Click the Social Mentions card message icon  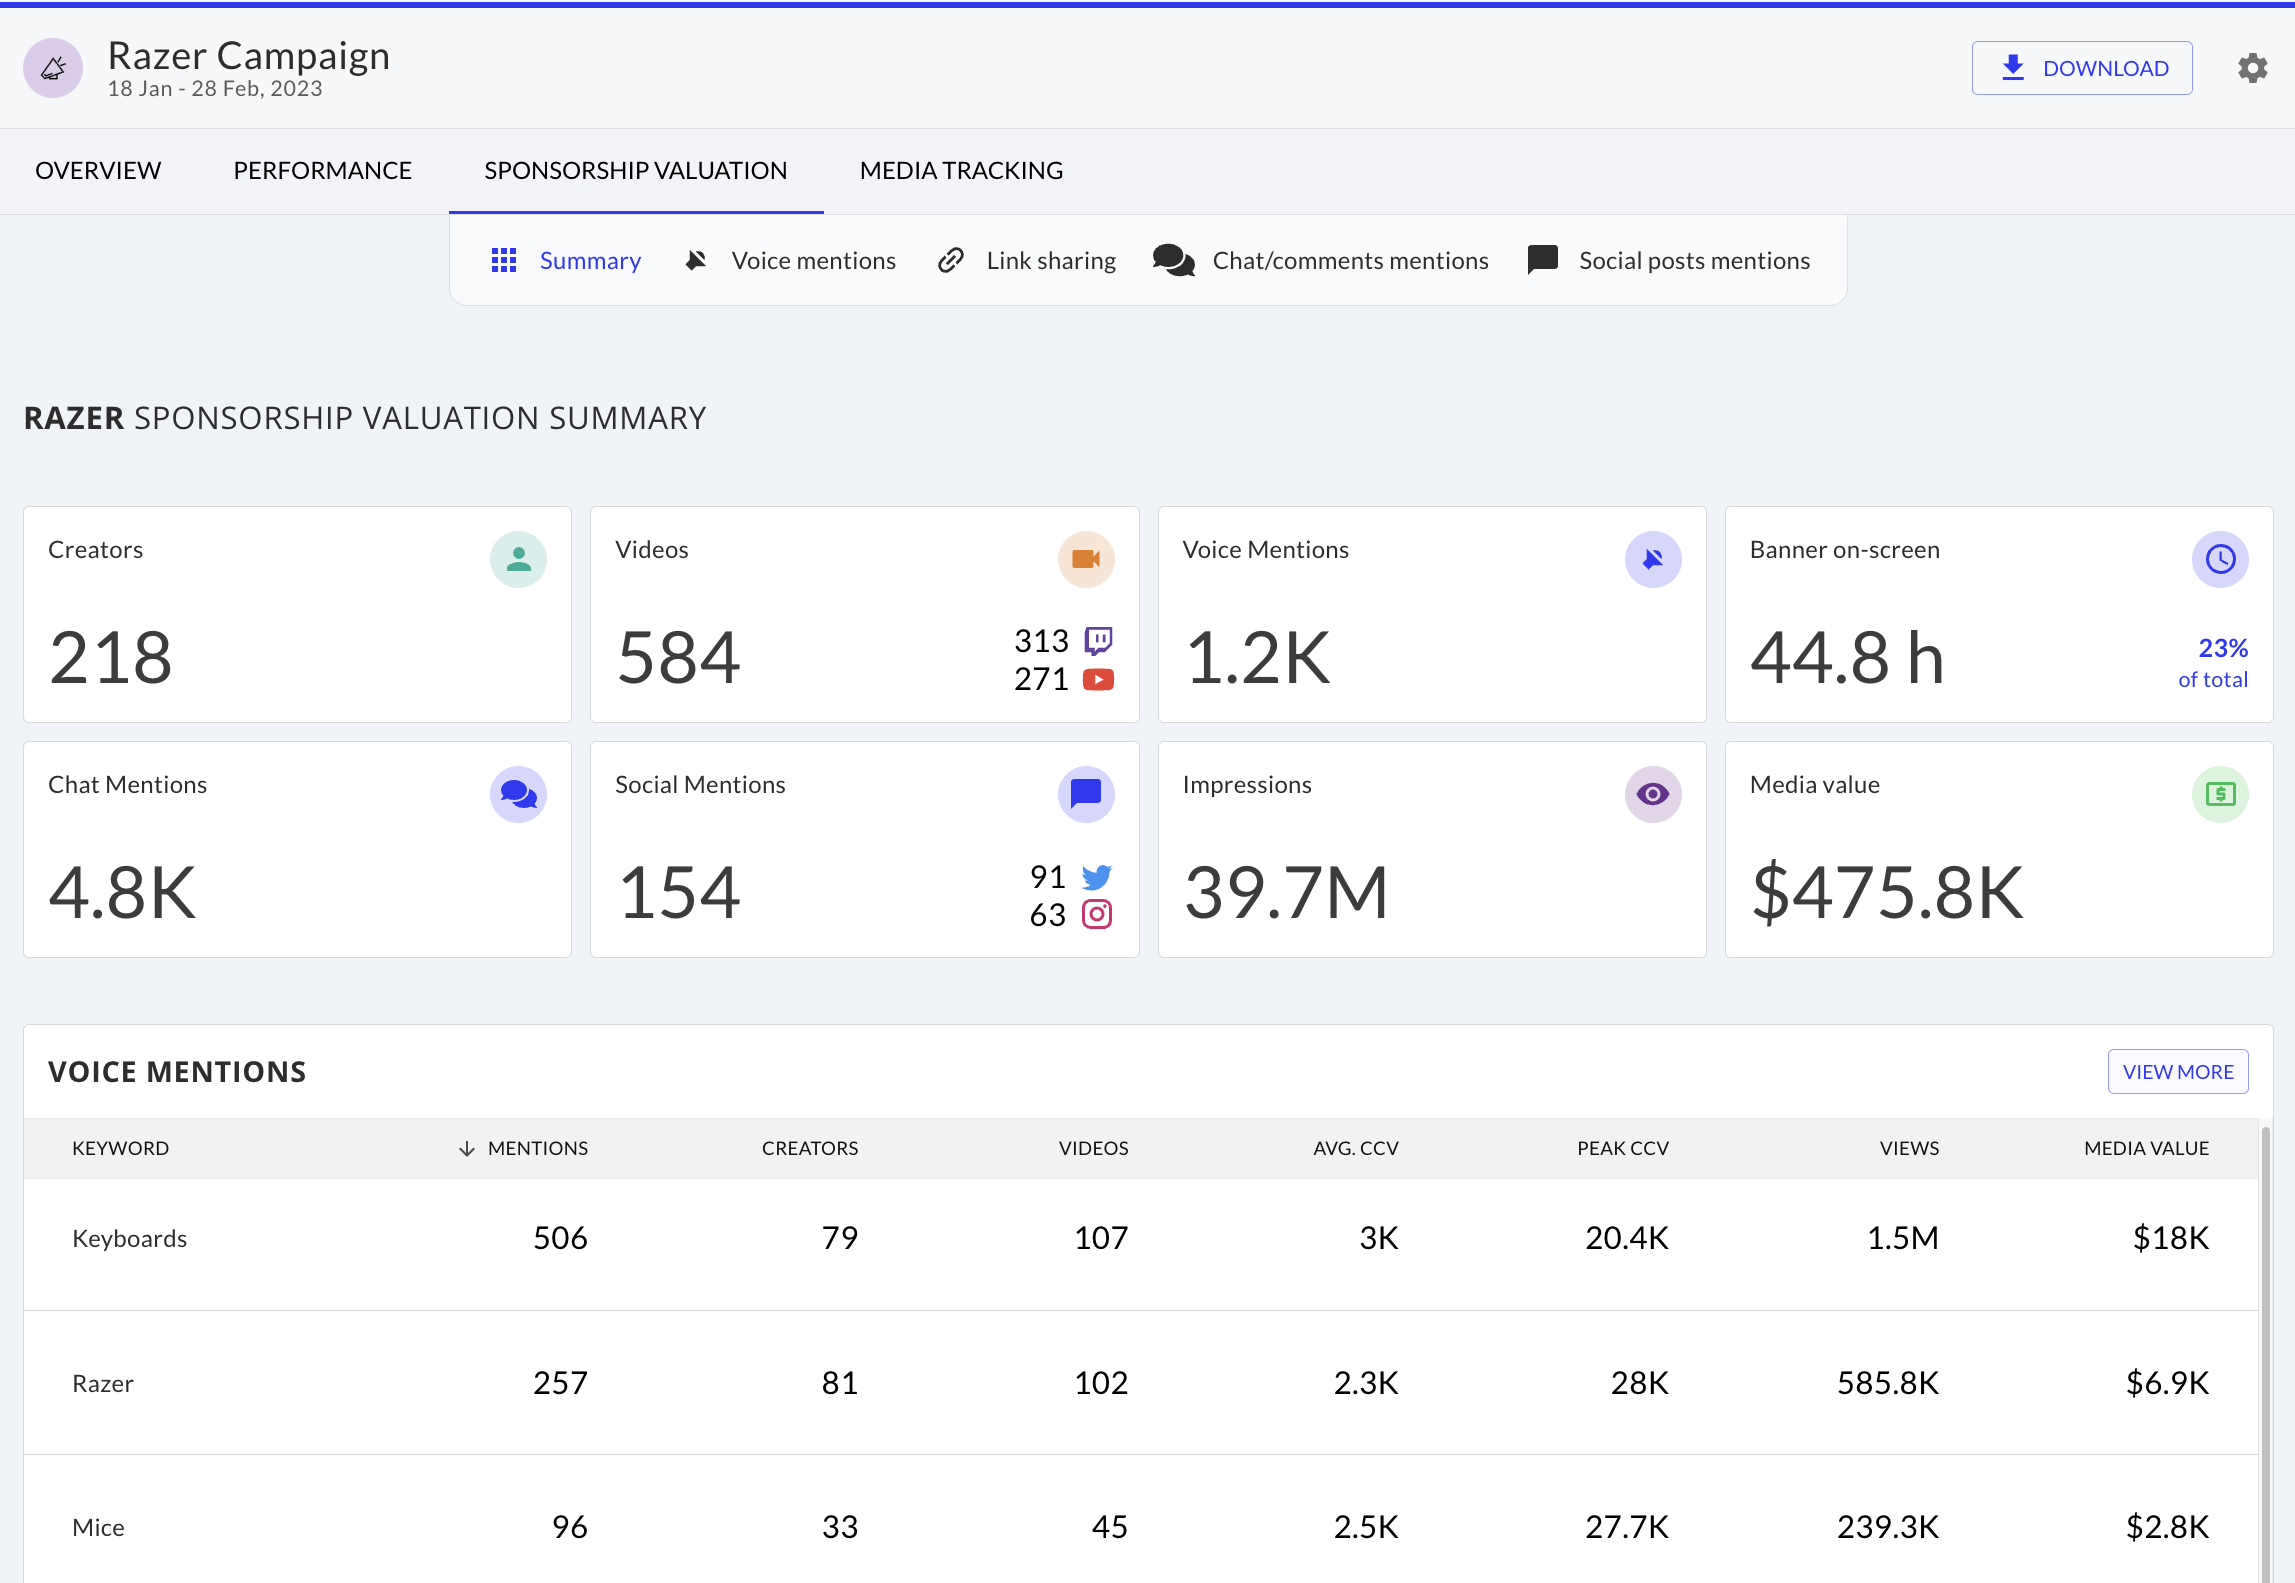1086,794
